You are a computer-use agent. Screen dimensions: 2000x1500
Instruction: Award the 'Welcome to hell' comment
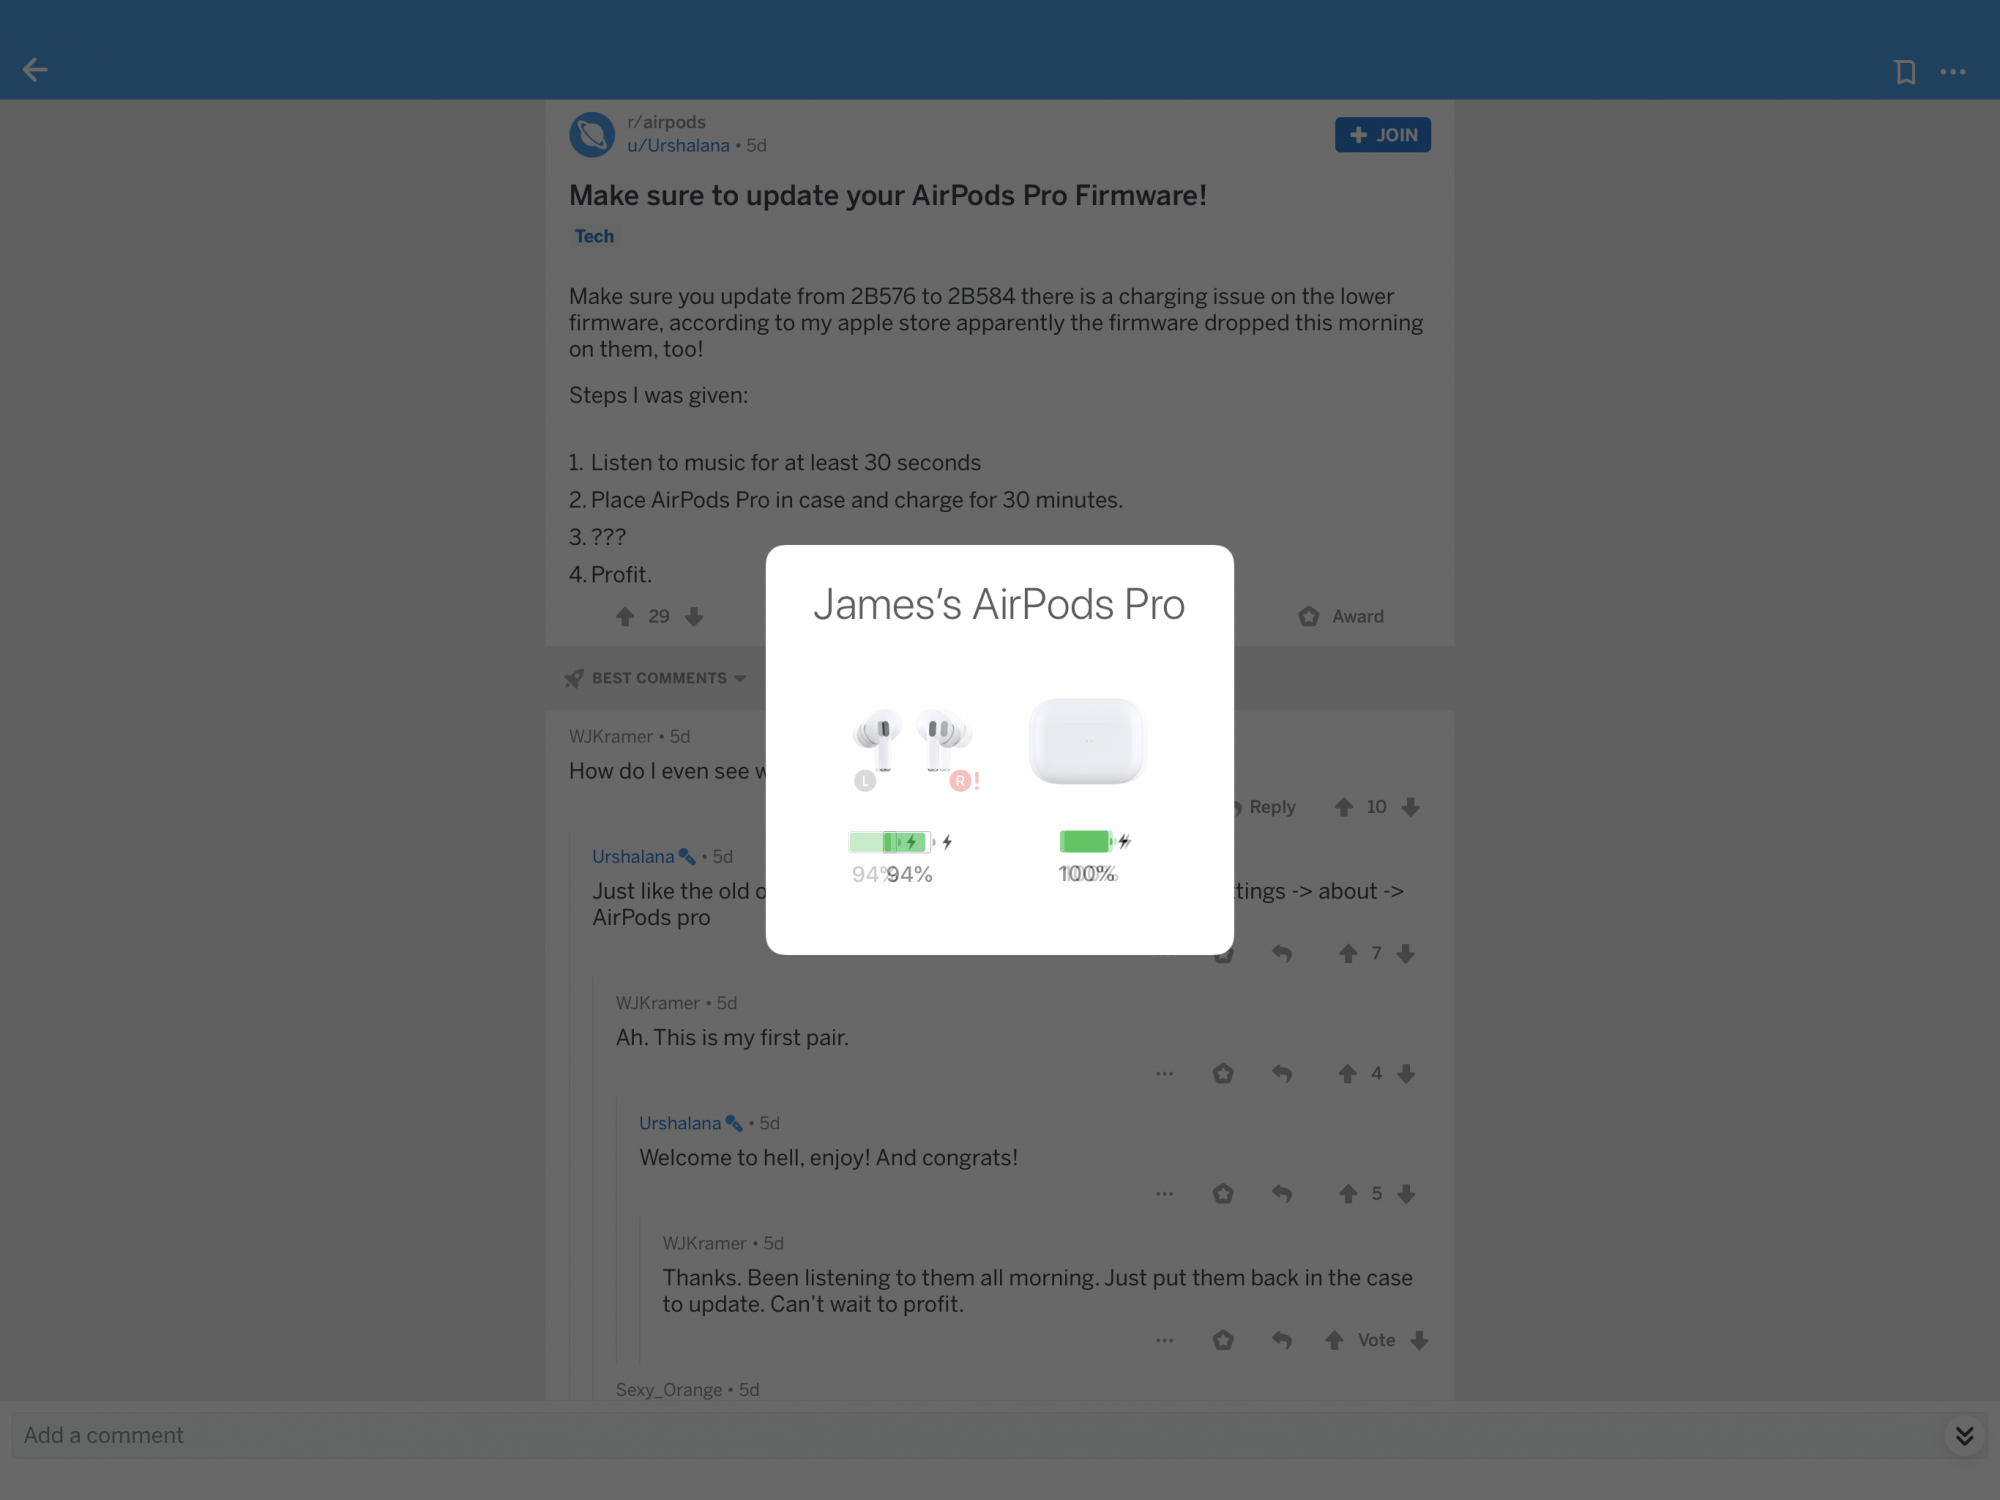(x=1223, y=1194)
